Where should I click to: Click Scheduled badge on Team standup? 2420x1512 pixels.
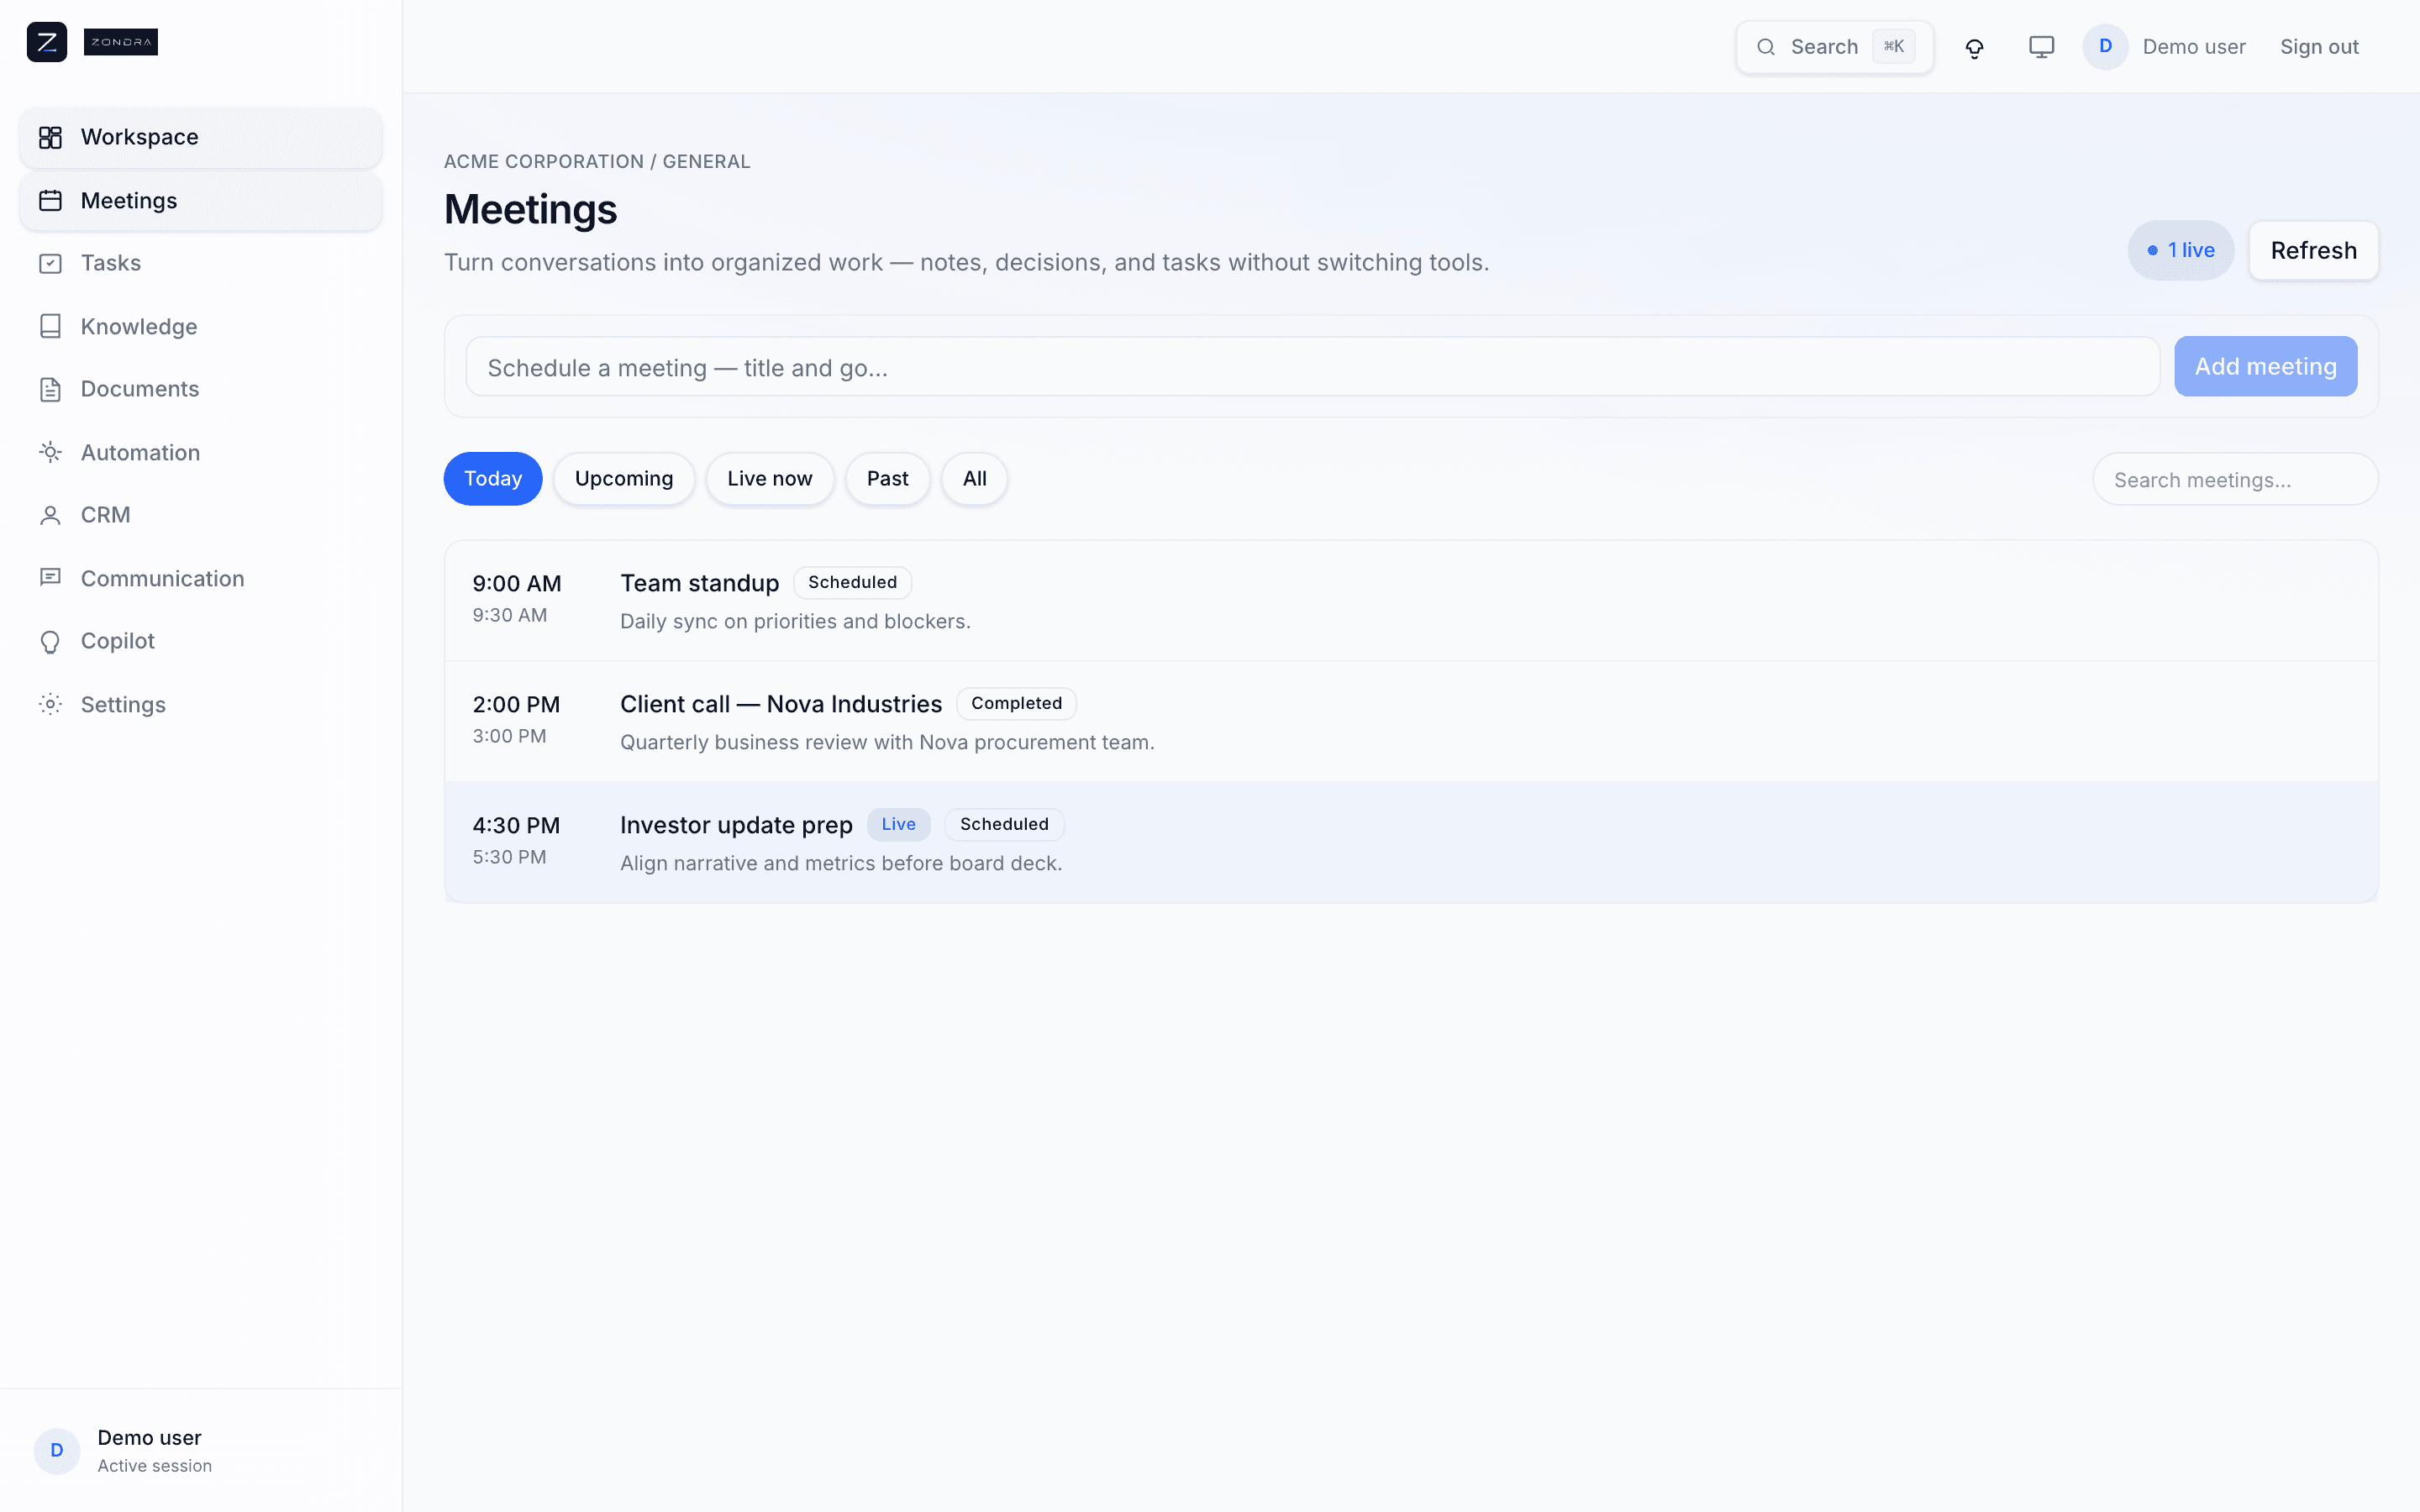tap(852, 582)
